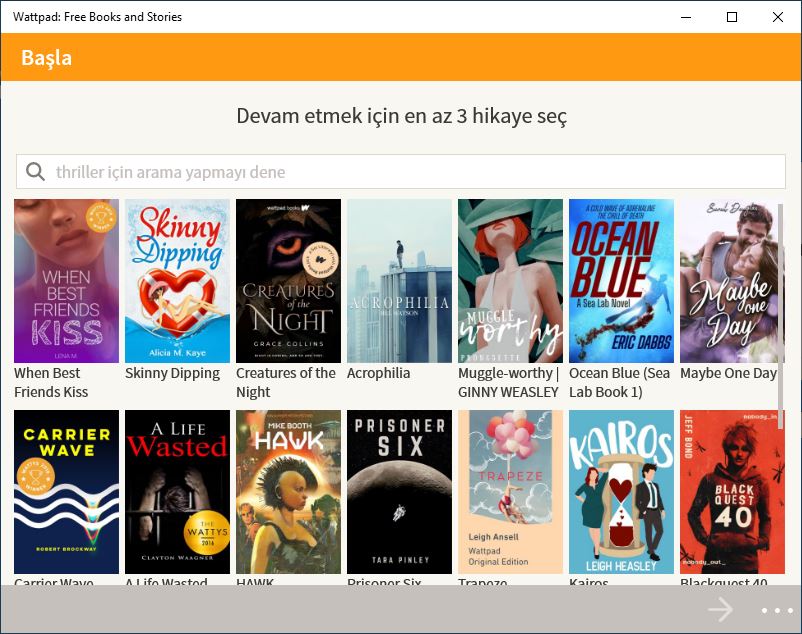Click the Başla header title
802x634 pixels.
coord(47,57)
